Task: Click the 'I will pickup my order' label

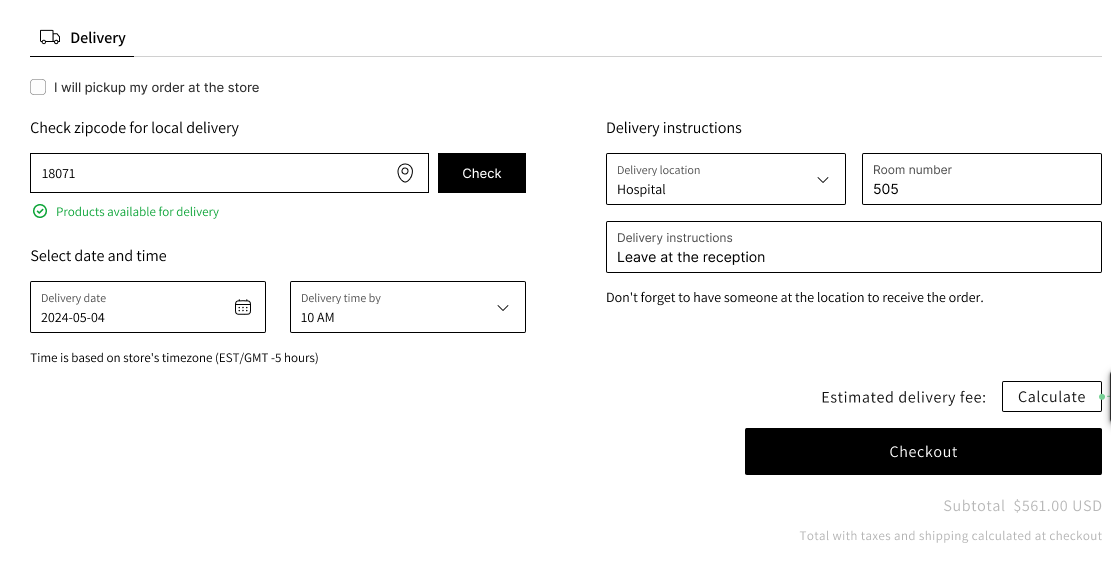Action: pos(156,88)
